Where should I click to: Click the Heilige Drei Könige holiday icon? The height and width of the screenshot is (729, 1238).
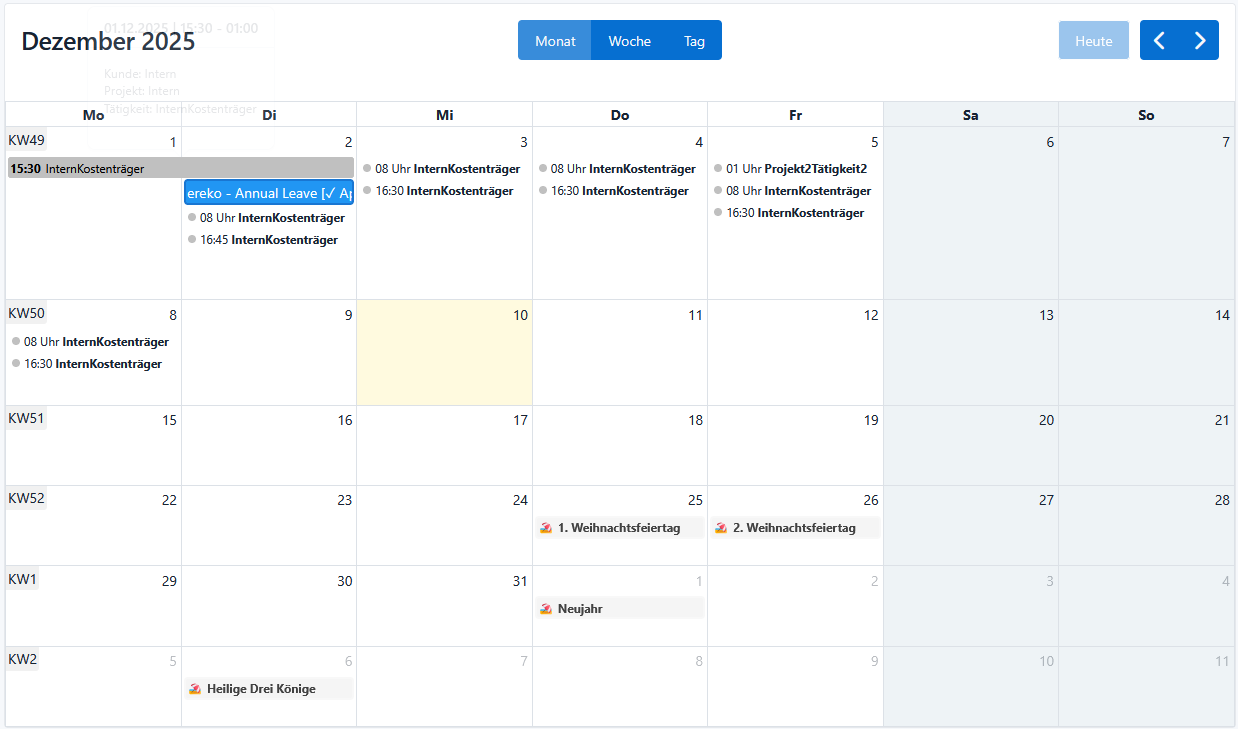tap(195, 689)
